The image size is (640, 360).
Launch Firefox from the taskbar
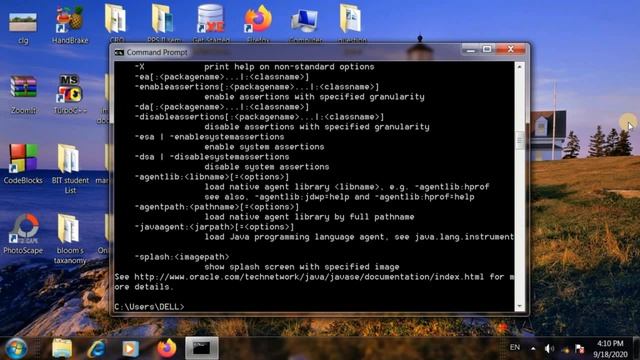(167, 349)
